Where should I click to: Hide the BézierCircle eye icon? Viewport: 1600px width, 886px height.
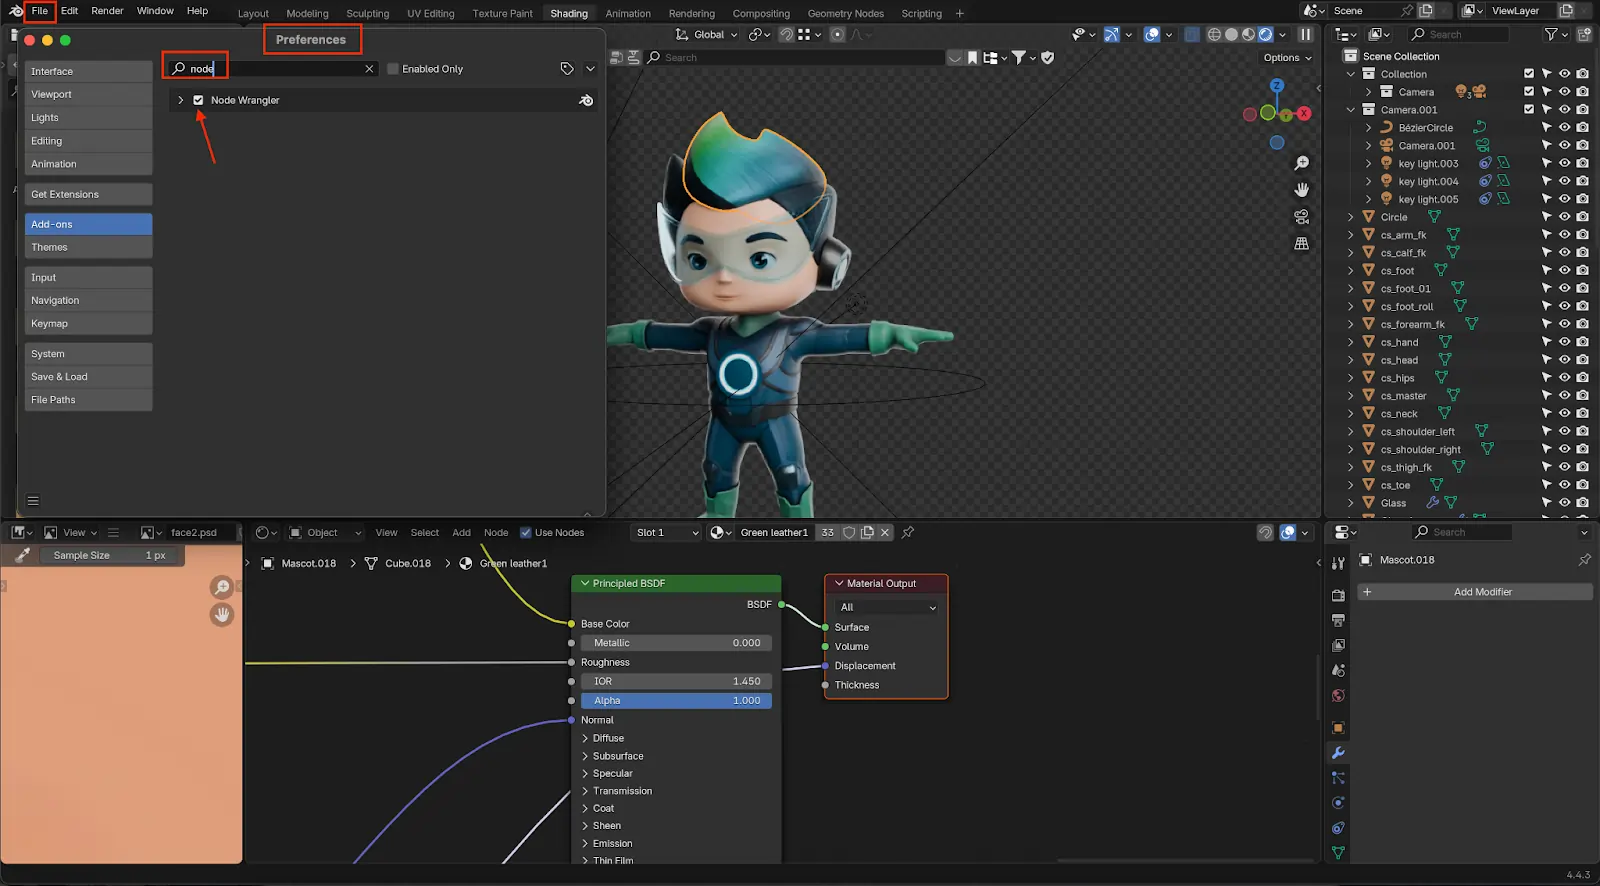tap(1564, 128)
